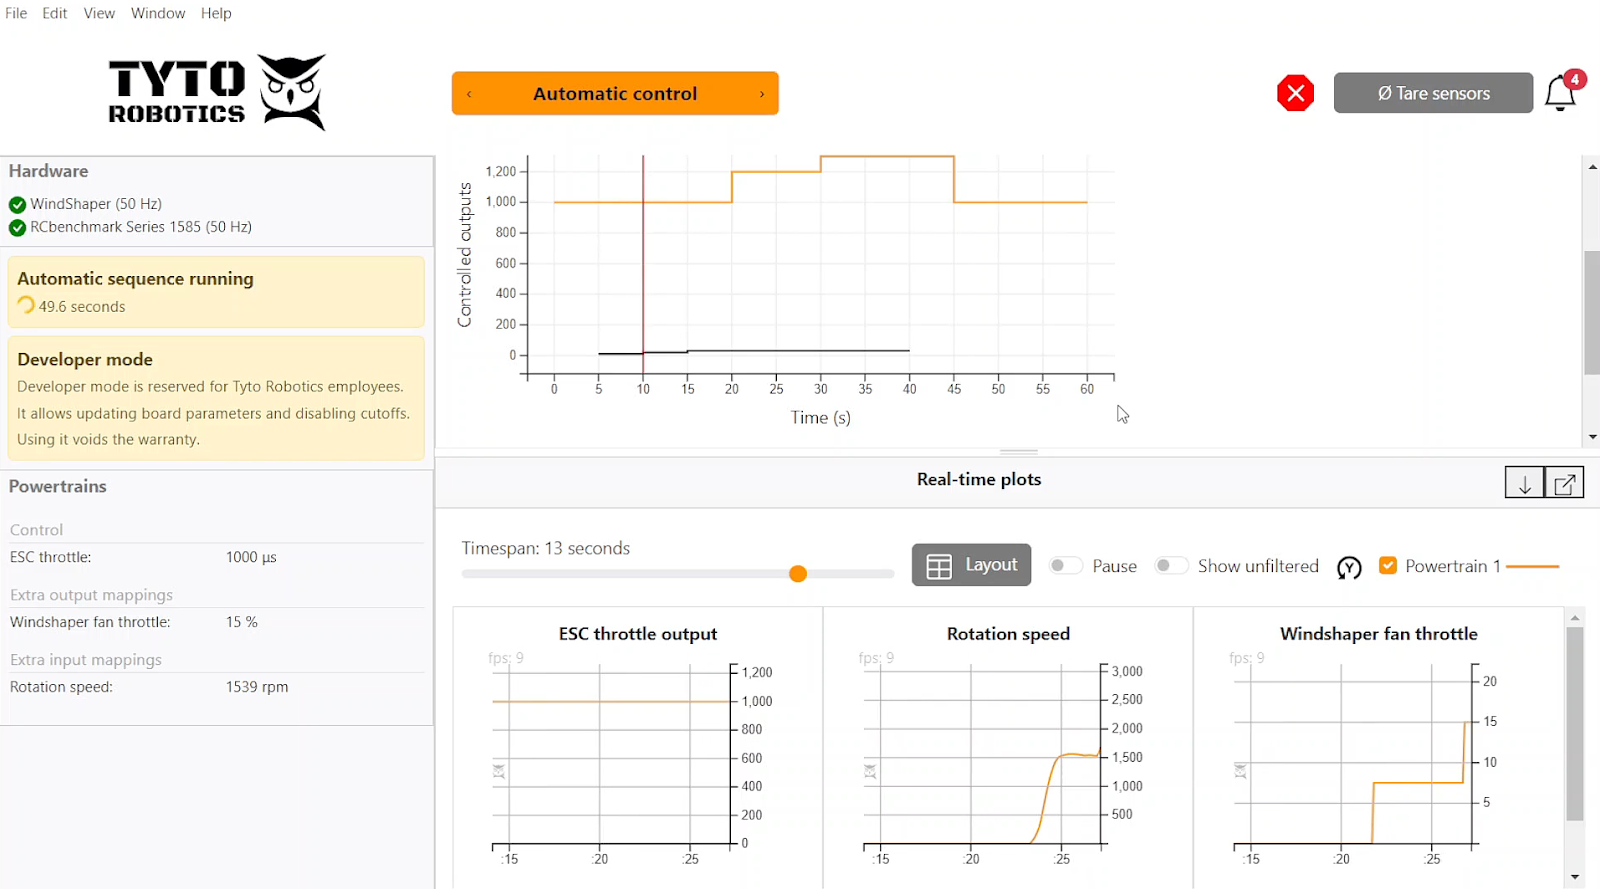Image resolution: width=1600 pixels, height=889 pixels.
Task: Toggle the Pause switch
Action: (x=1065, y=566)
